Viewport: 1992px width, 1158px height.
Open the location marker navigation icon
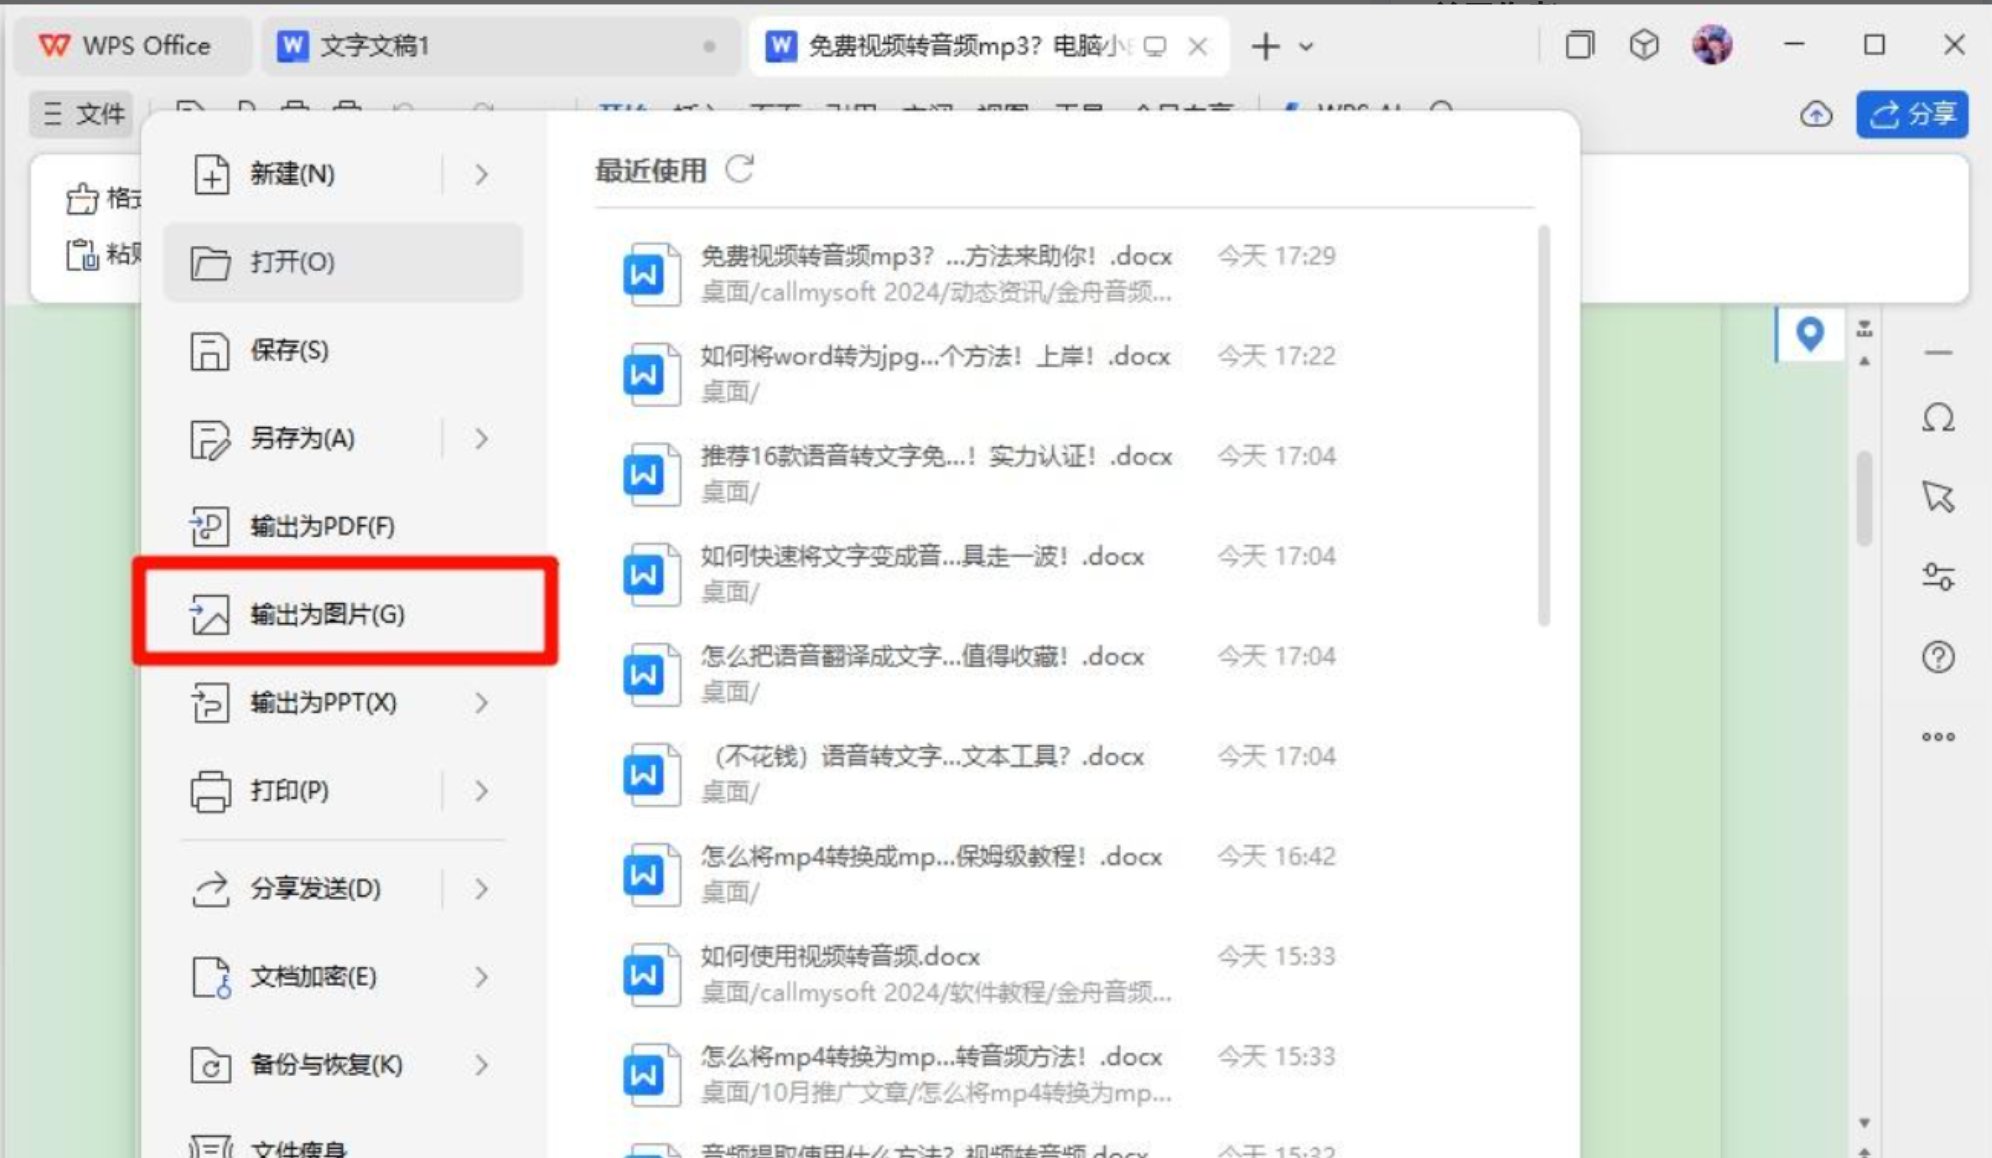pos(1808,333)
